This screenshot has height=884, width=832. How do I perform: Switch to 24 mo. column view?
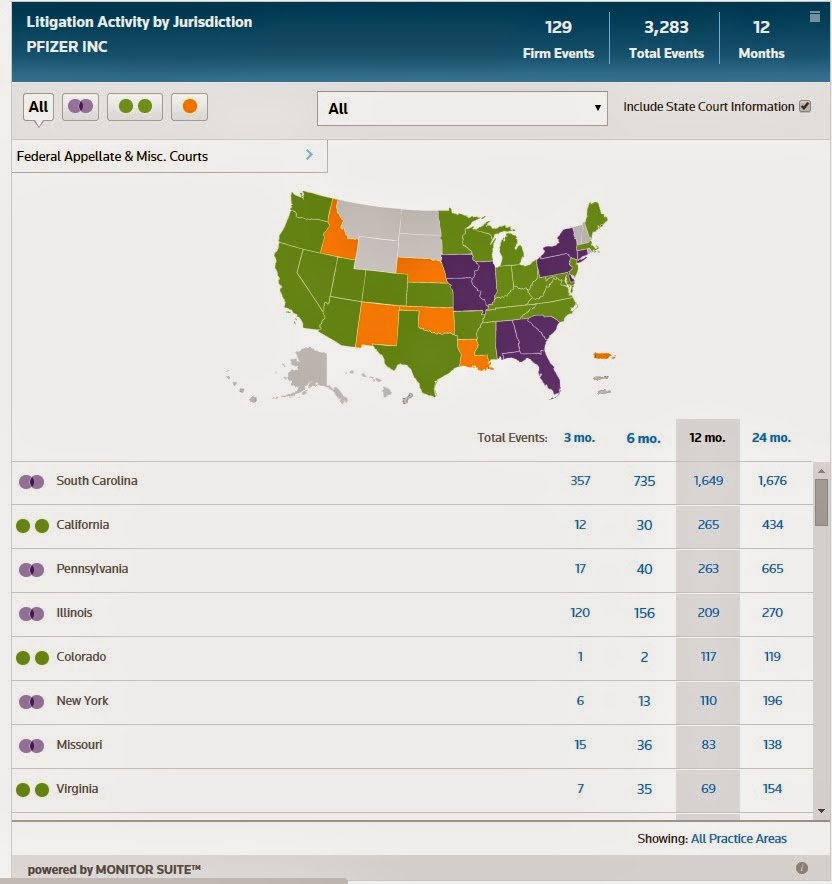771,438
